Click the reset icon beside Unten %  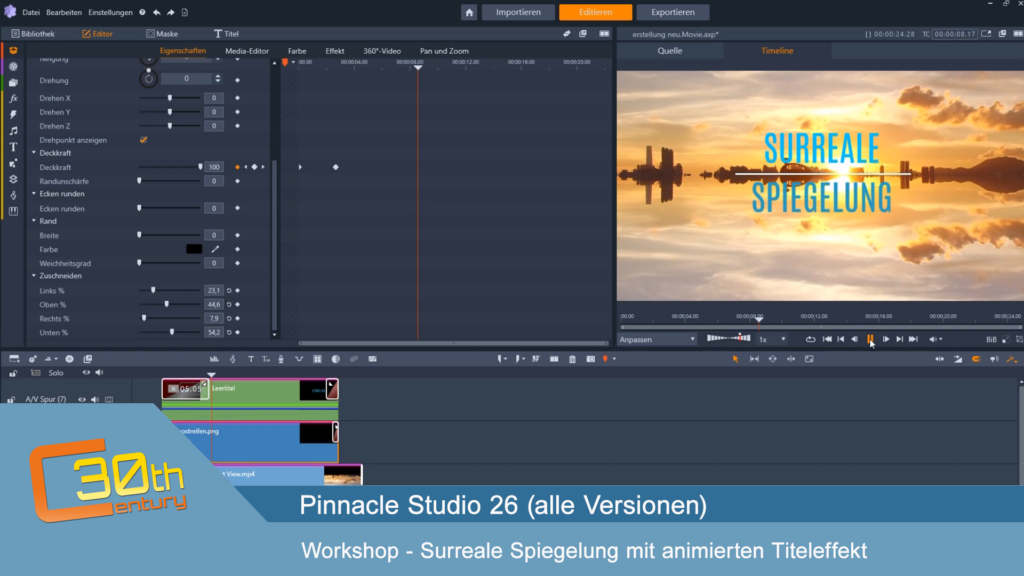click(x=229, y=332)
